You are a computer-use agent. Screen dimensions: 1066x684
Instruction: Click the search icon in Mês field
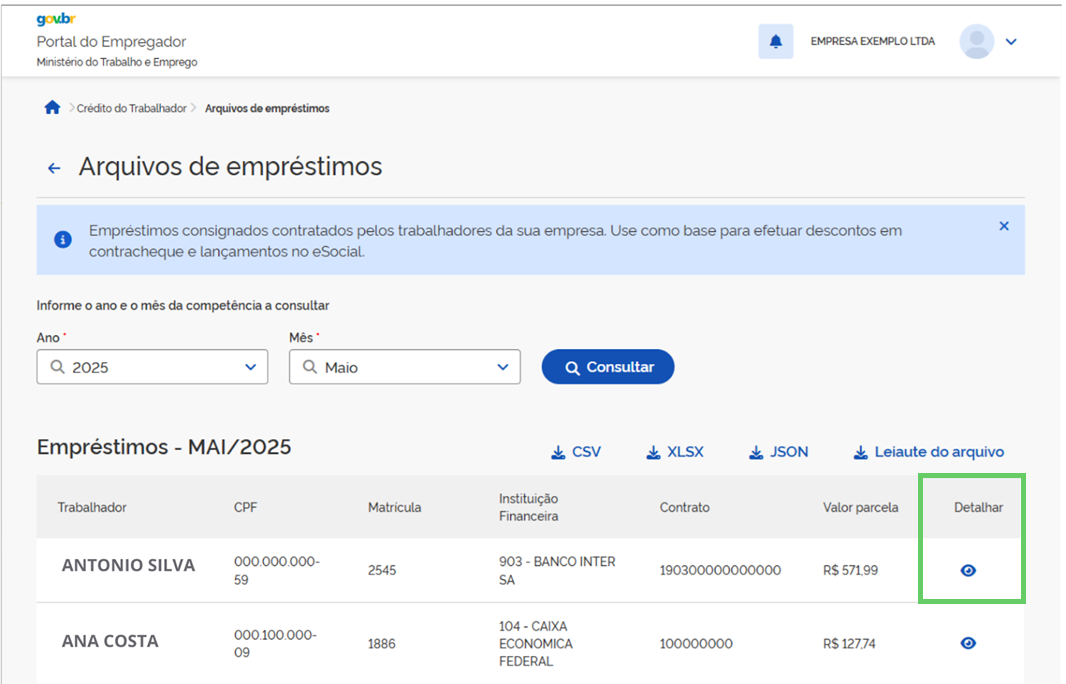click(310, 367)
